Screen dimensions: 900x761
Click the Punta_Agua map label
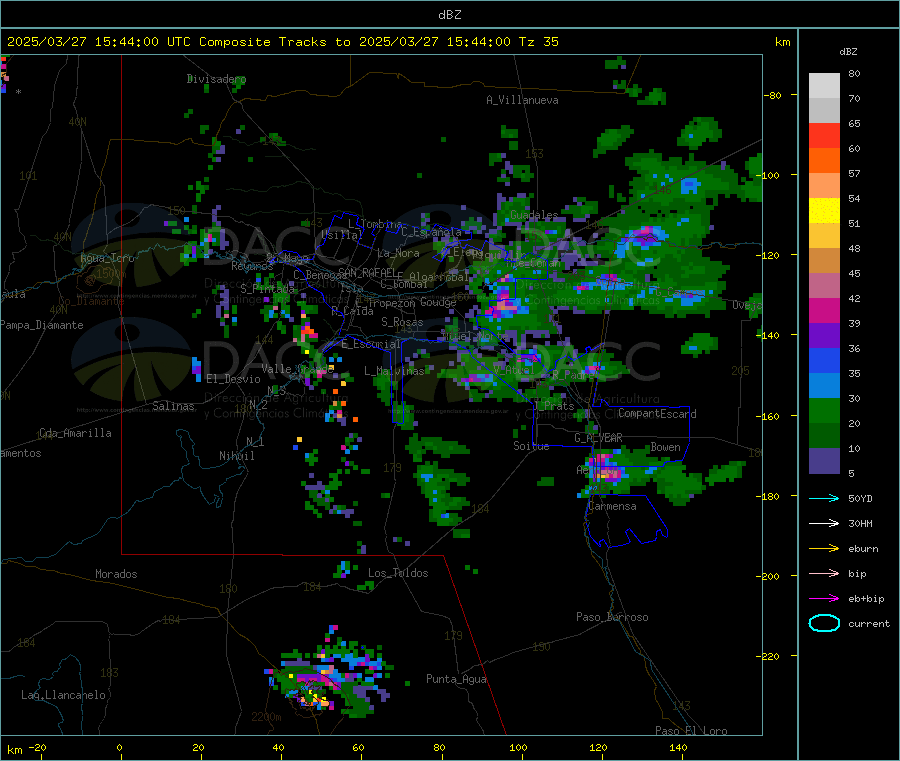(456, 679)
